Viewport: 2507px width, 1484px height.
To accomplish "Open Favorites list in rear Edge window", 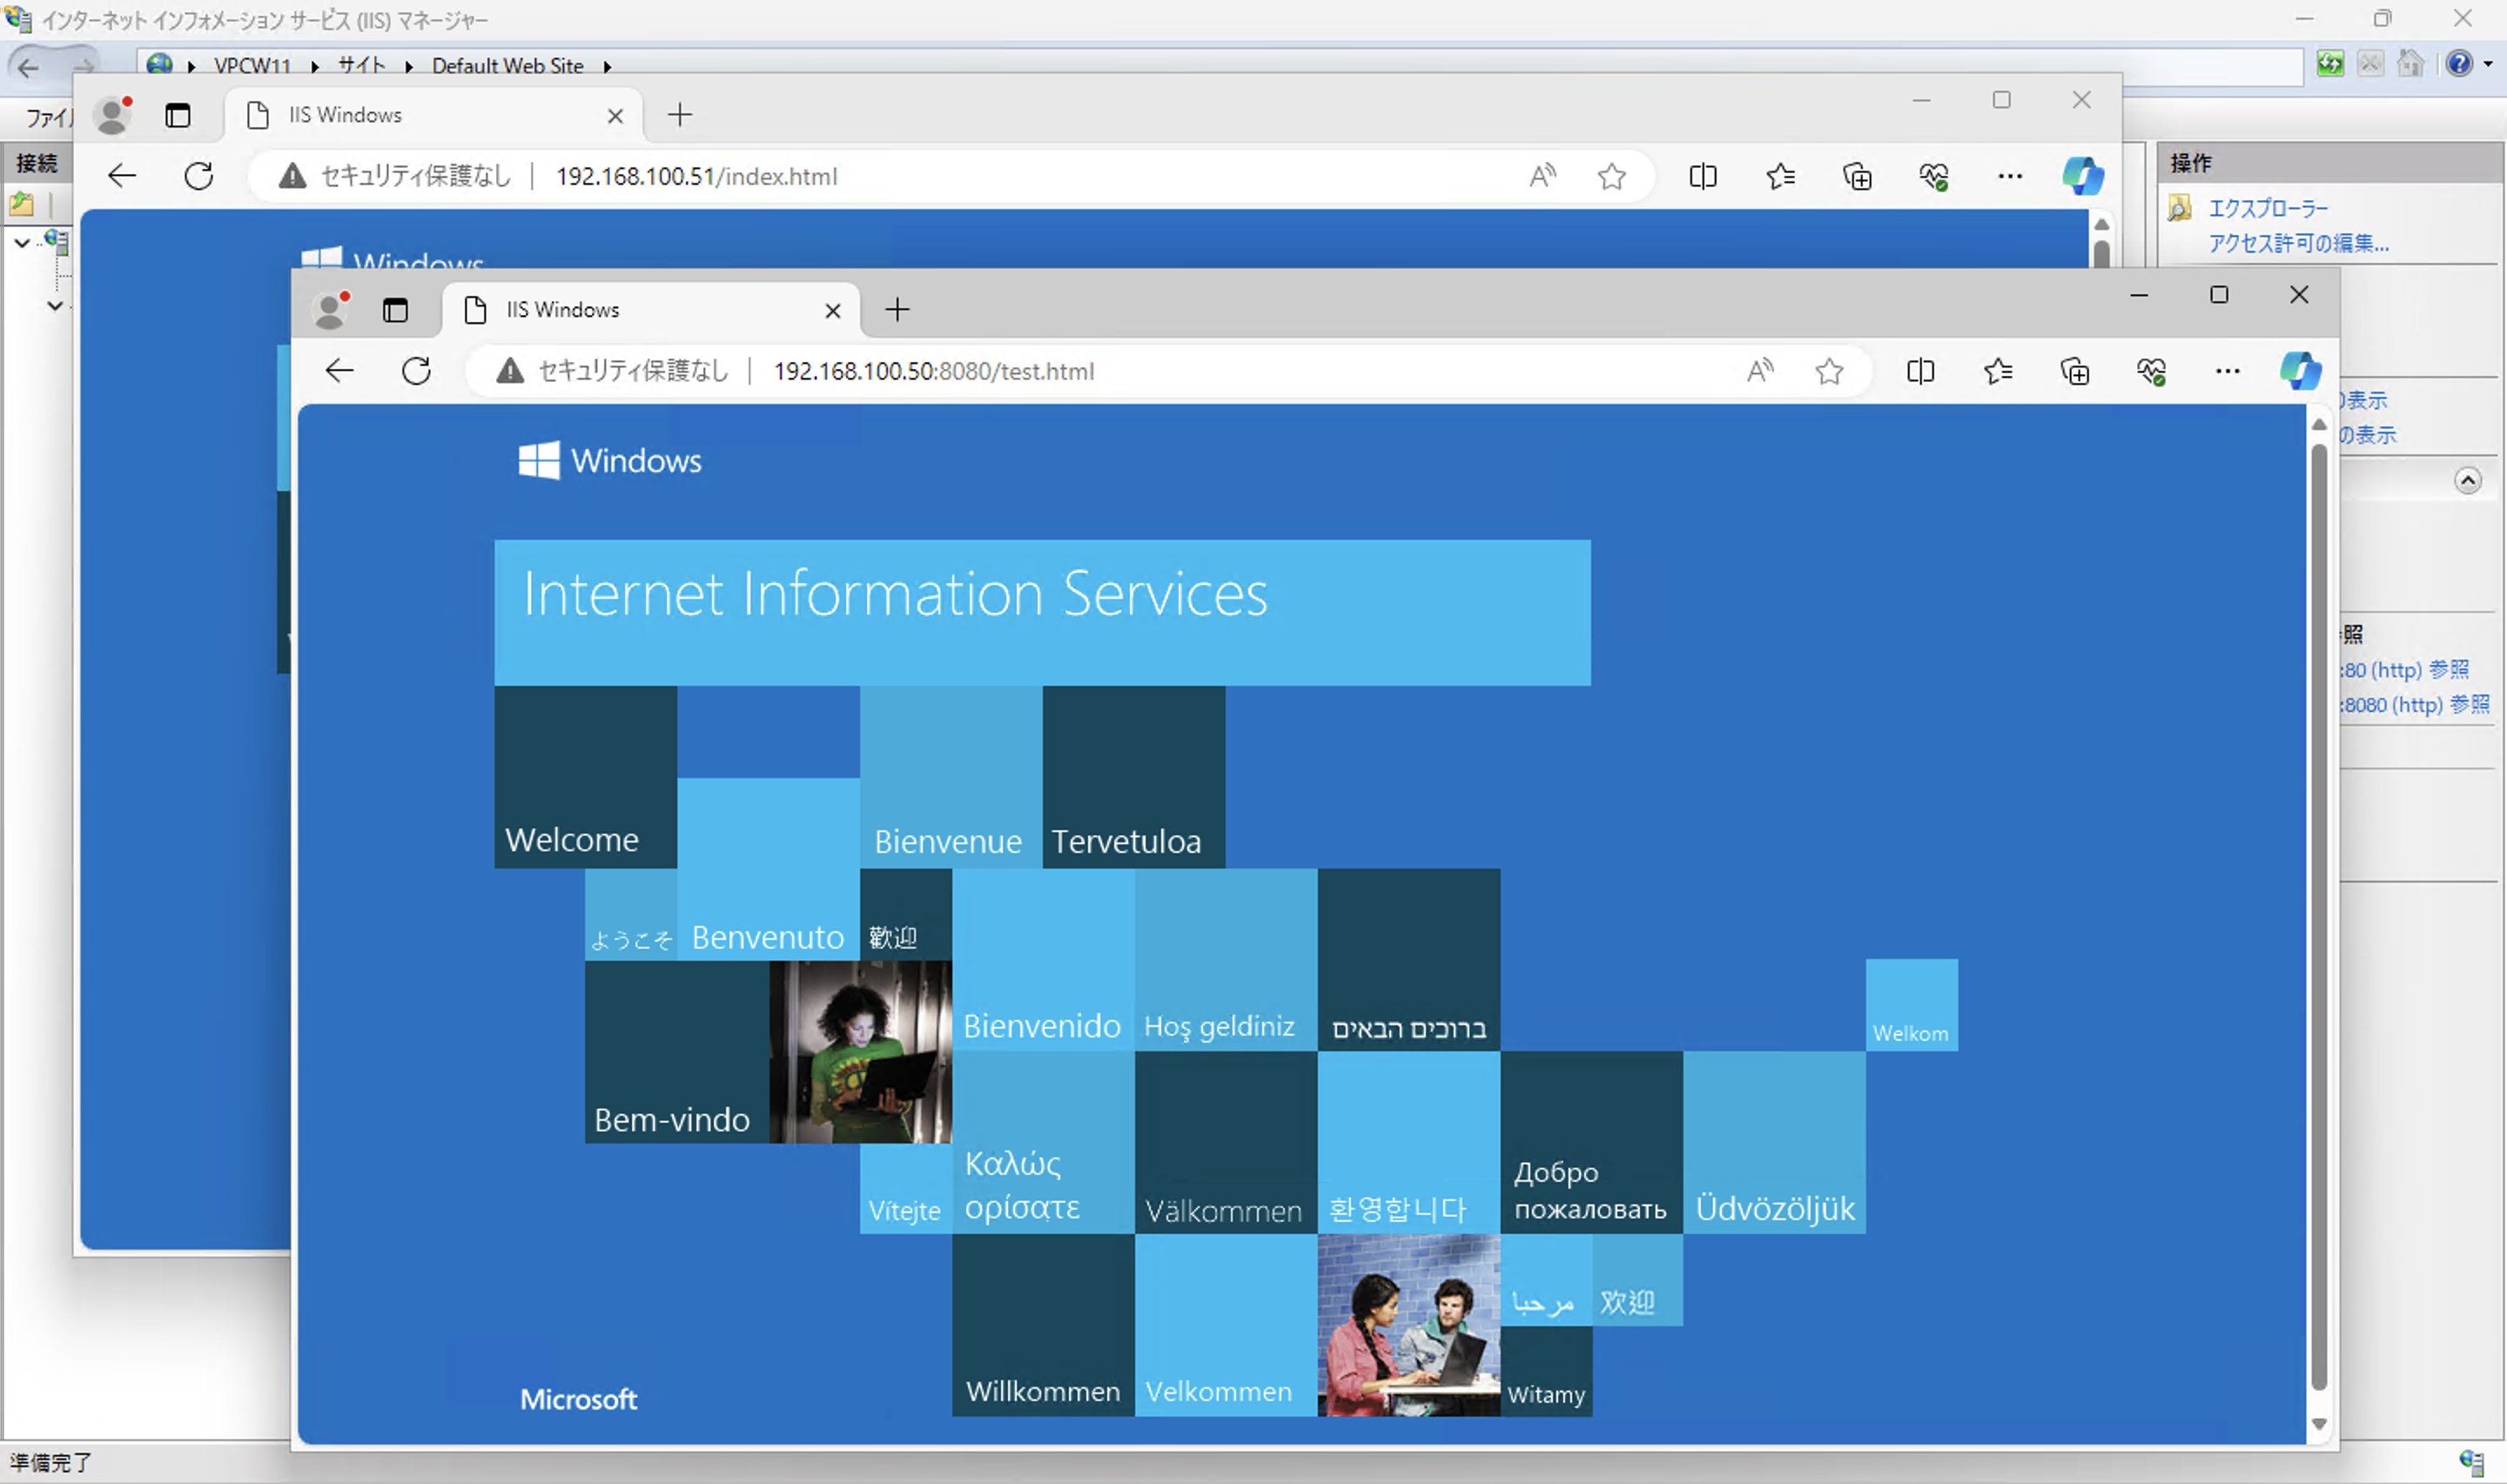I will tap(1780, 177).
